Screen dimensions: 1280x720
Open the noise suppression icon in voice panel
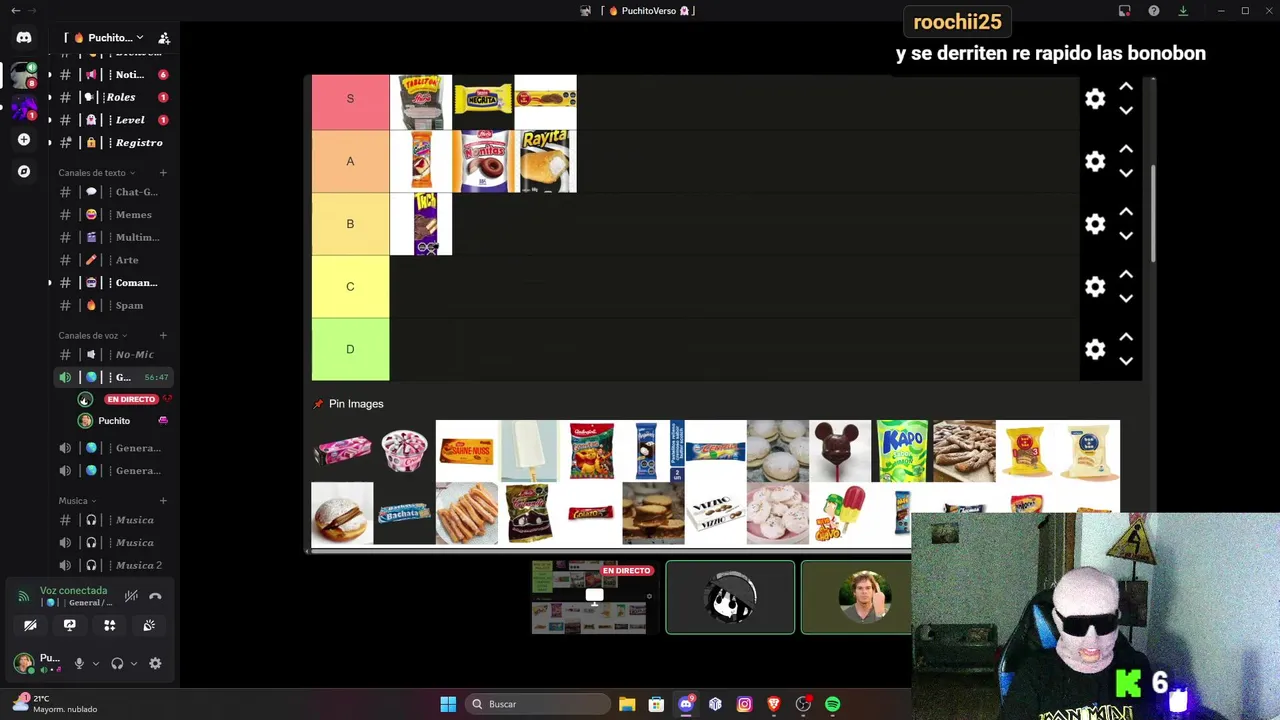pyautogui.click(x=131, y=596)
